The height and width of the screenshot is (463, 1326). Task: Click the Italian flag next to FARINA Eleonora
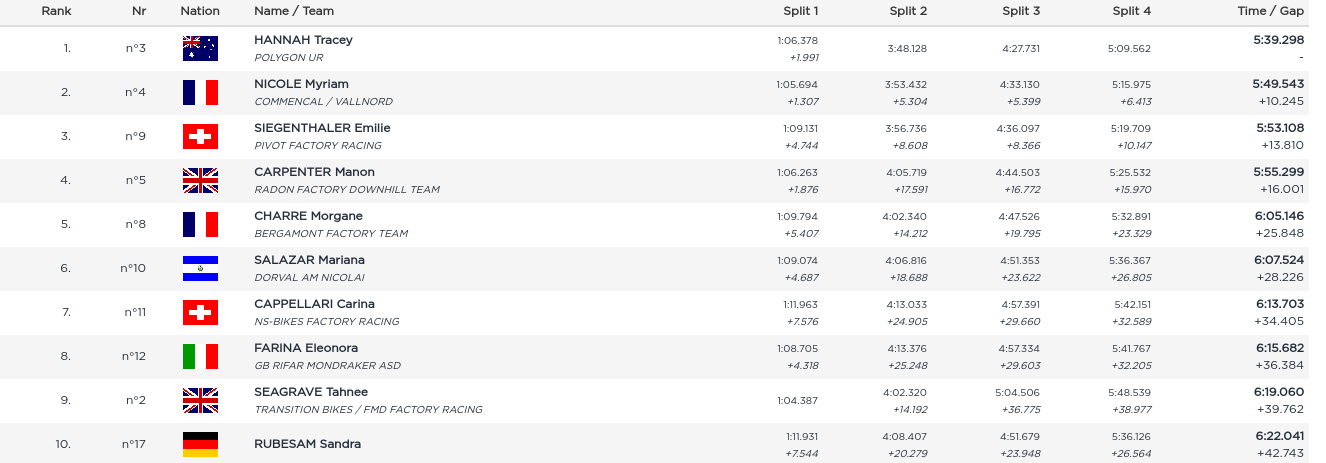(x=200, y=356)
